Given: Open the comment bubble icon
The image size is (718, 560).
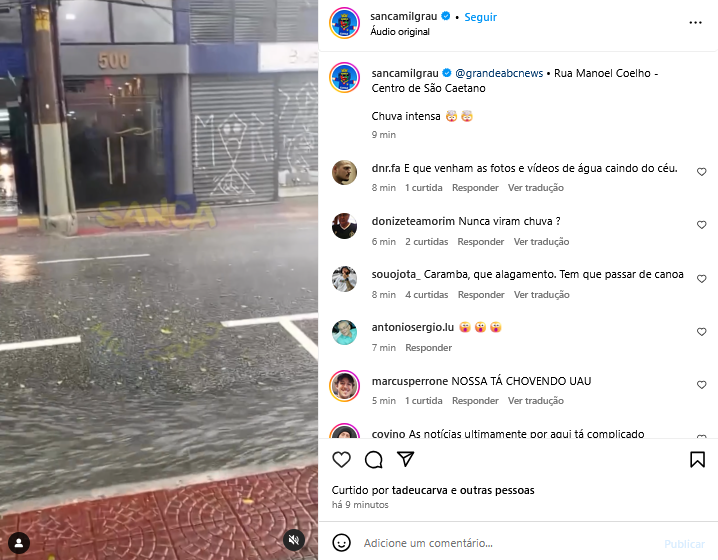Looking at the screenshot, I should (x=374, y=459).
